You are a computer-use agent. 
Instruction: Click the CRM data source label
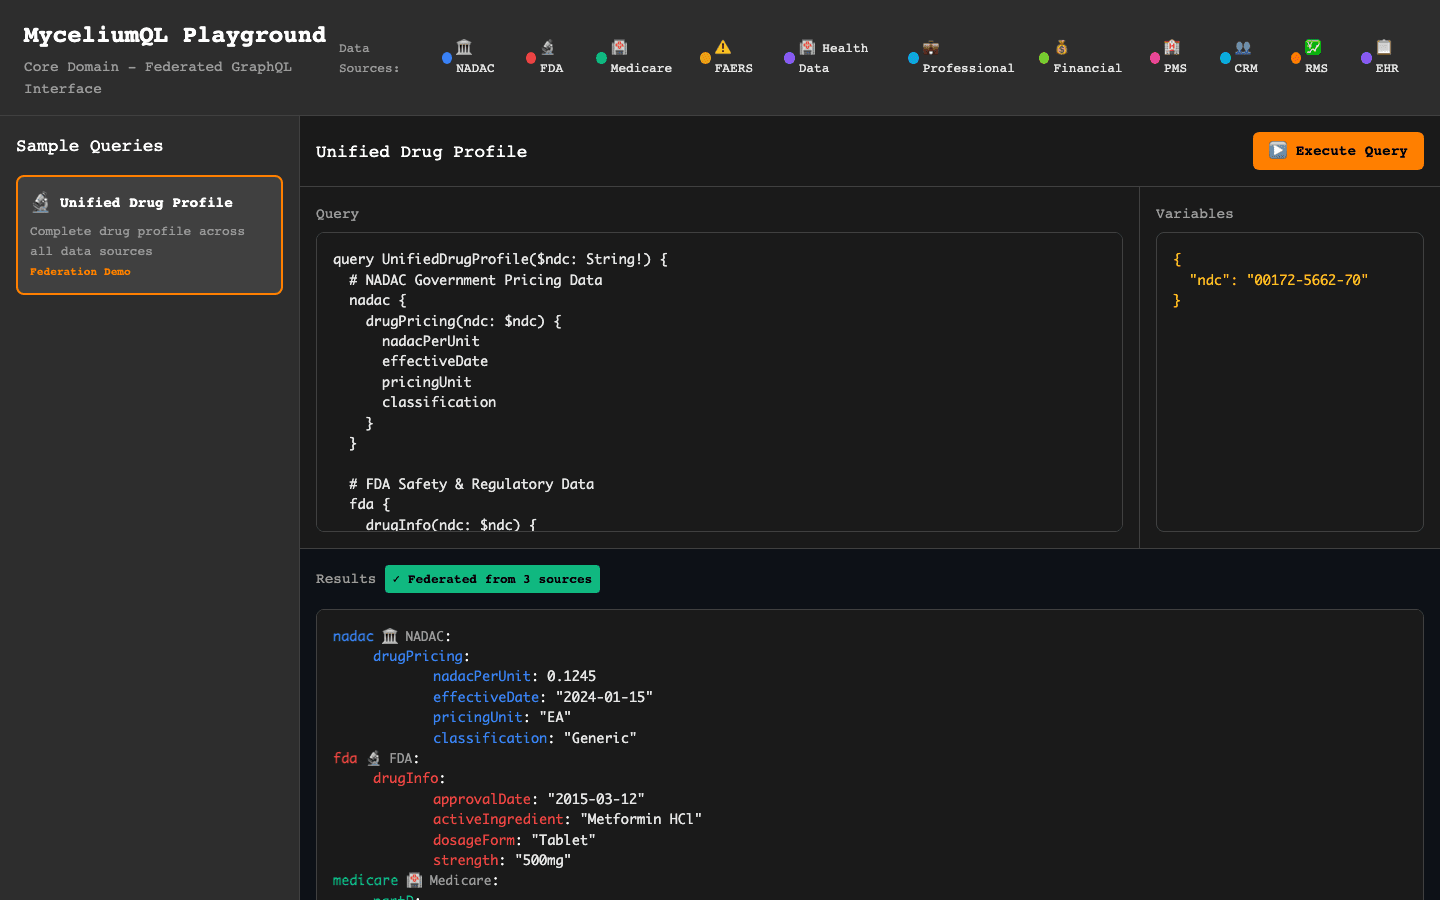tap(1246, 68)
